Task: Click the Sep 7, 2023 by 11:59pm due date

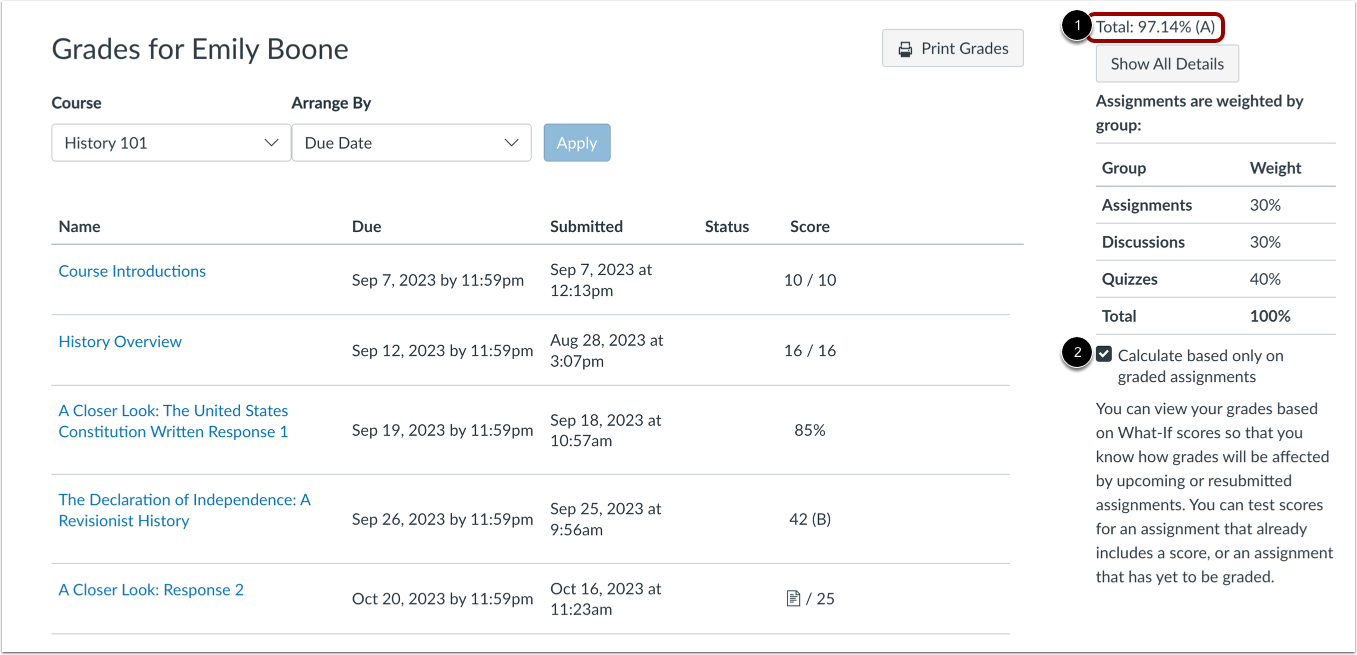Action: pos(438,280)
